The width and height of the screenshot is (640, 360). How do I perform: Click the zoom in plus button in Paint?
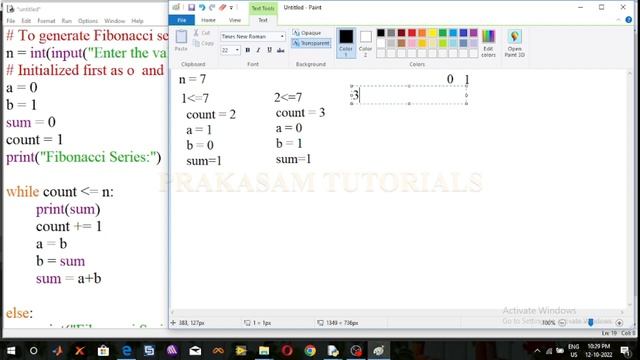coord(619,322)
